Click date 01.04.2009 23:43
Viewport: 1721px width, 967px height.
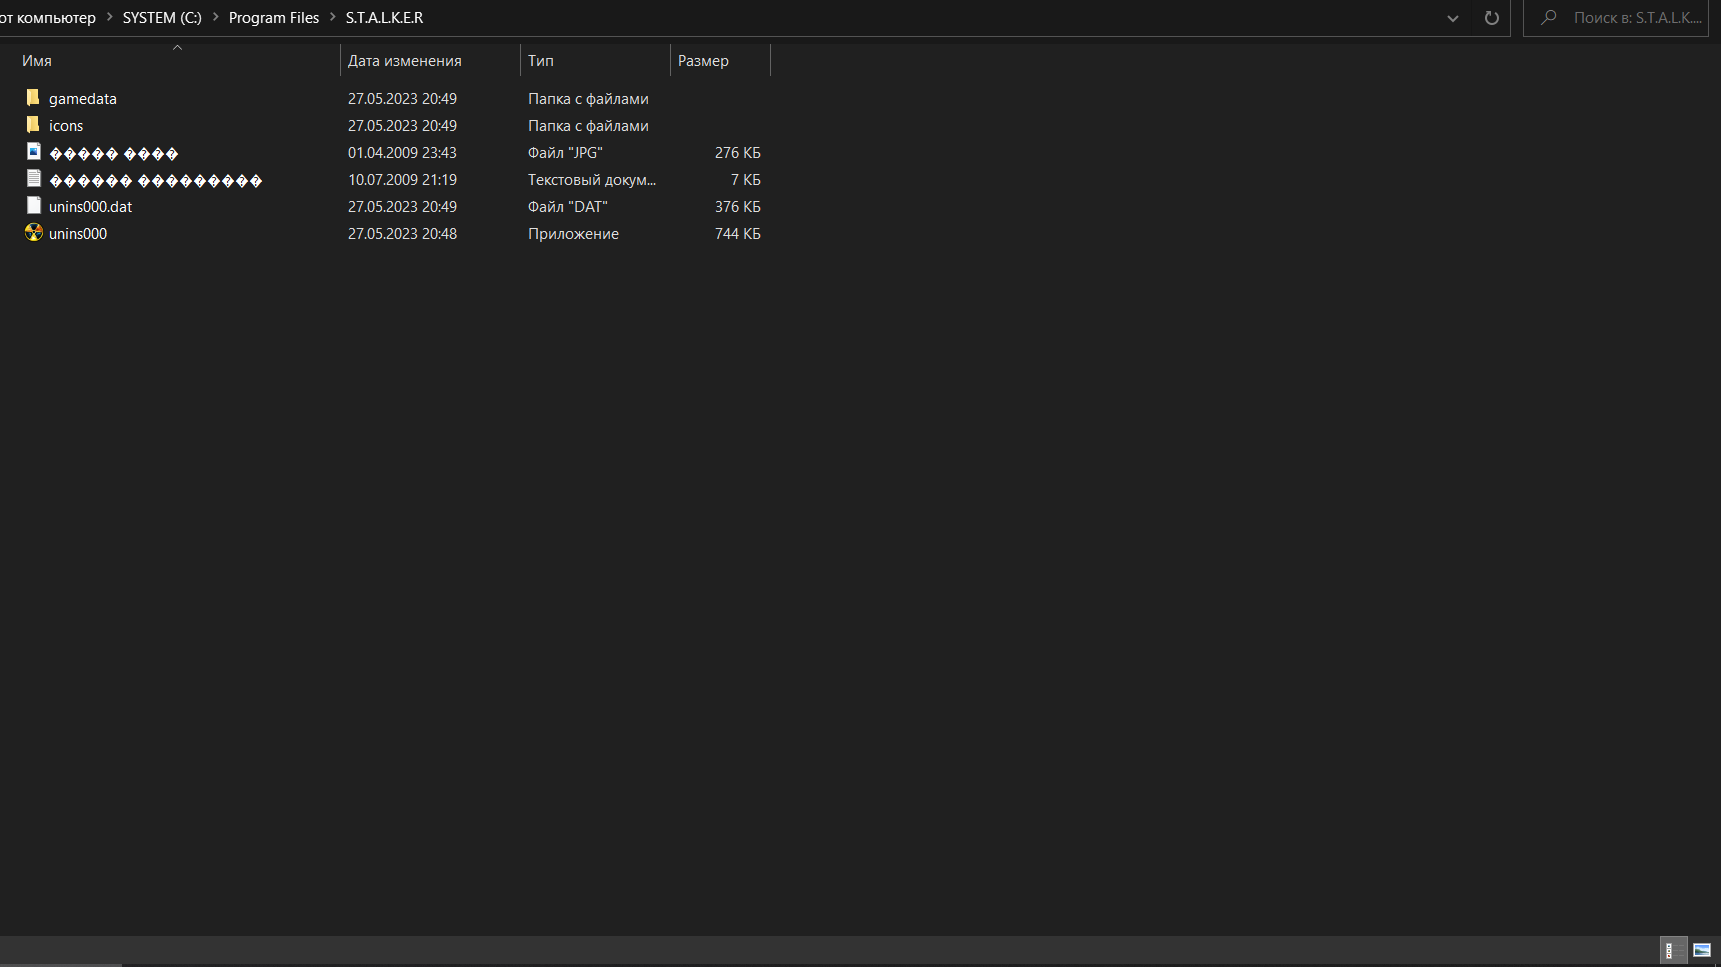(x=402, y=153)
